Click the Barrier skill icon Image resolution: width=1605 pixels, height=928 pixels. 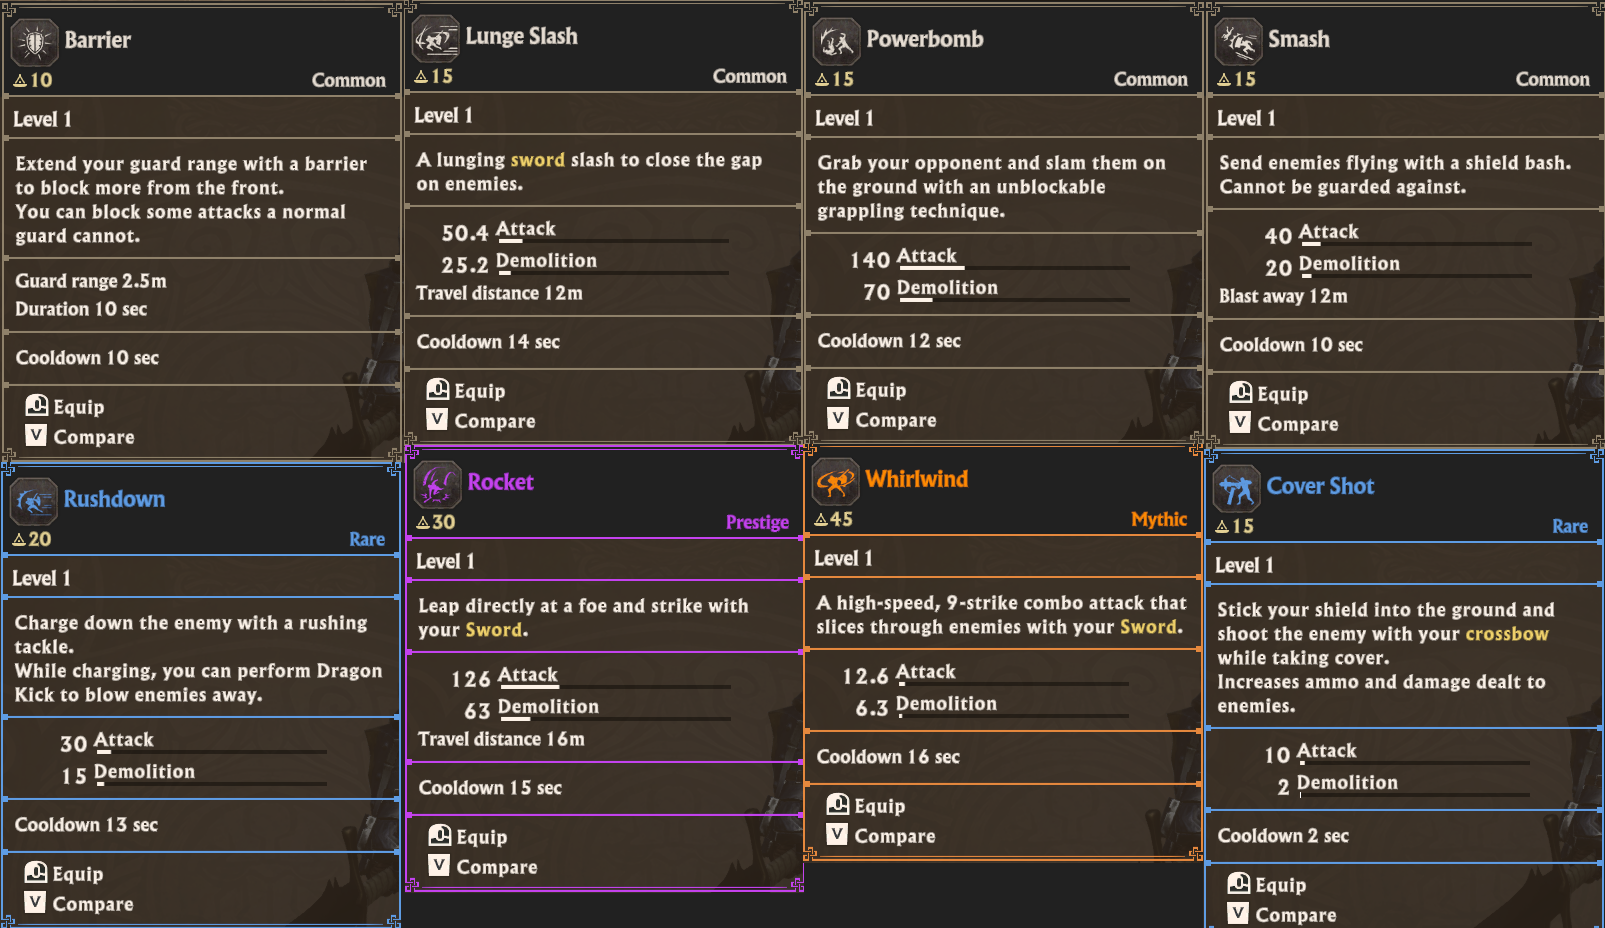[35, 42]
